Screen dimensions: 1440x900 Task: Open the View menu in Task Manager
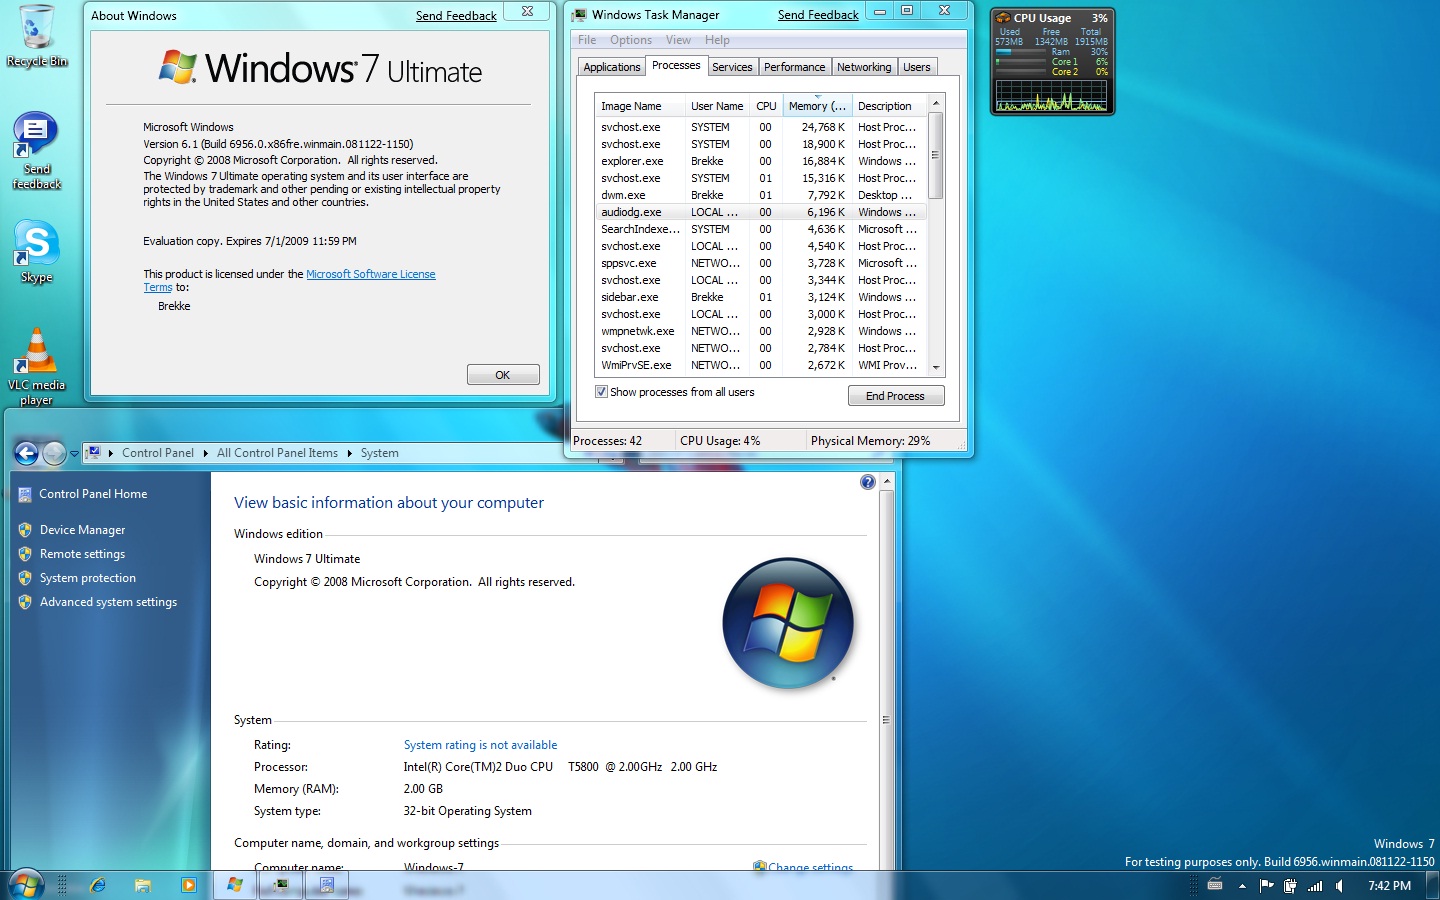point(678,40)
